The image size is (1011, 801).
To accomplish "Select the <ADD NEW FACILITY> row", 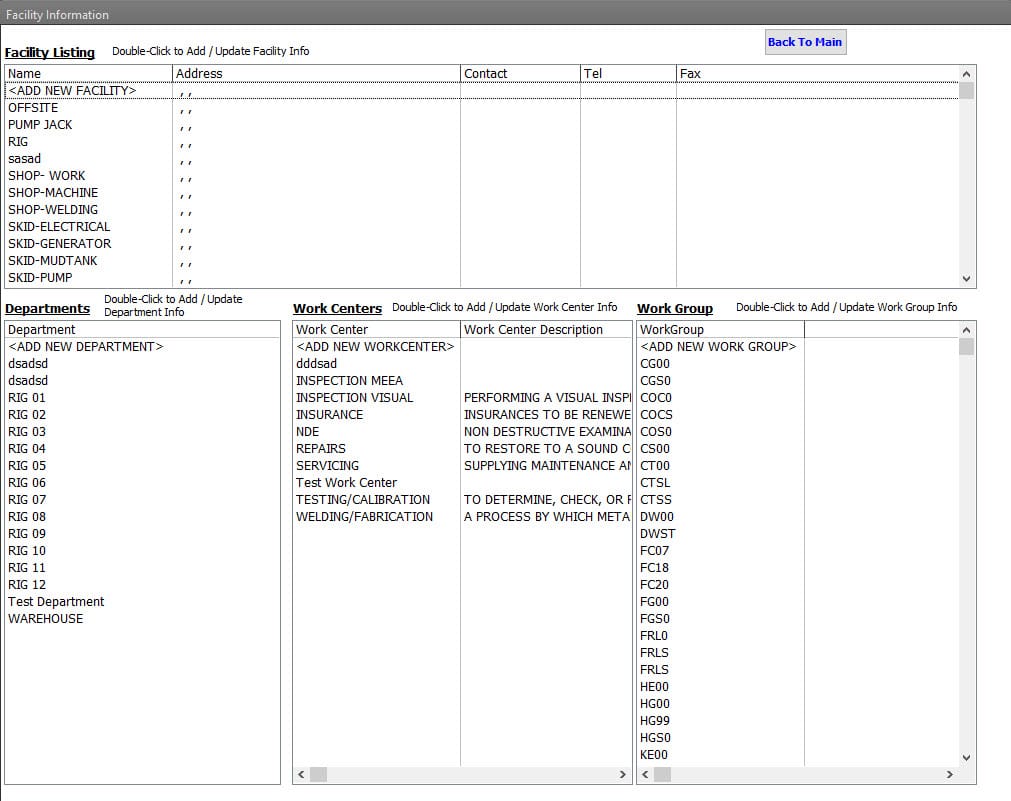I will pyautogui.click(x=482, y=91).
